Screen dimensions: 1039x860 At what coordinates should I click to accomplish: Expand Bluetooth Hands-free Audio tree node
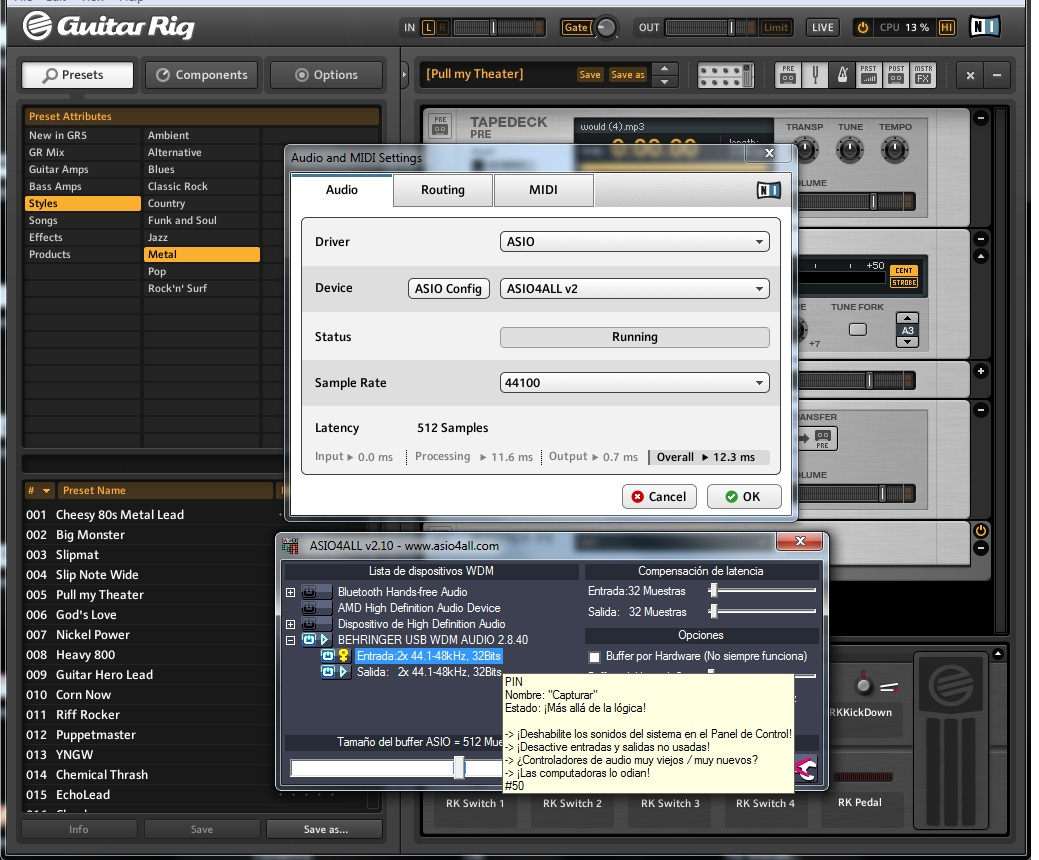click(x=291, y=593)
